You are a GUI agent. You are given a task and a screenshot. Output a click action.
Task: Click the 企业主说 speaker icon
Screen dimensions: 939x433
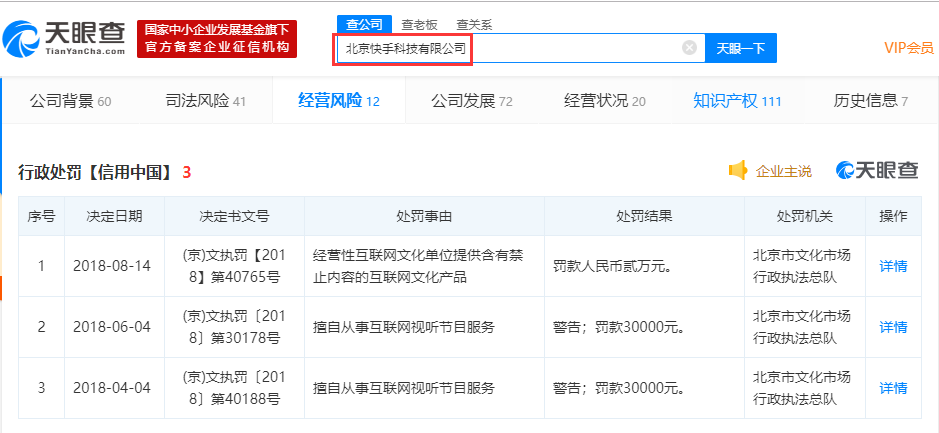[x=738, y=171]
